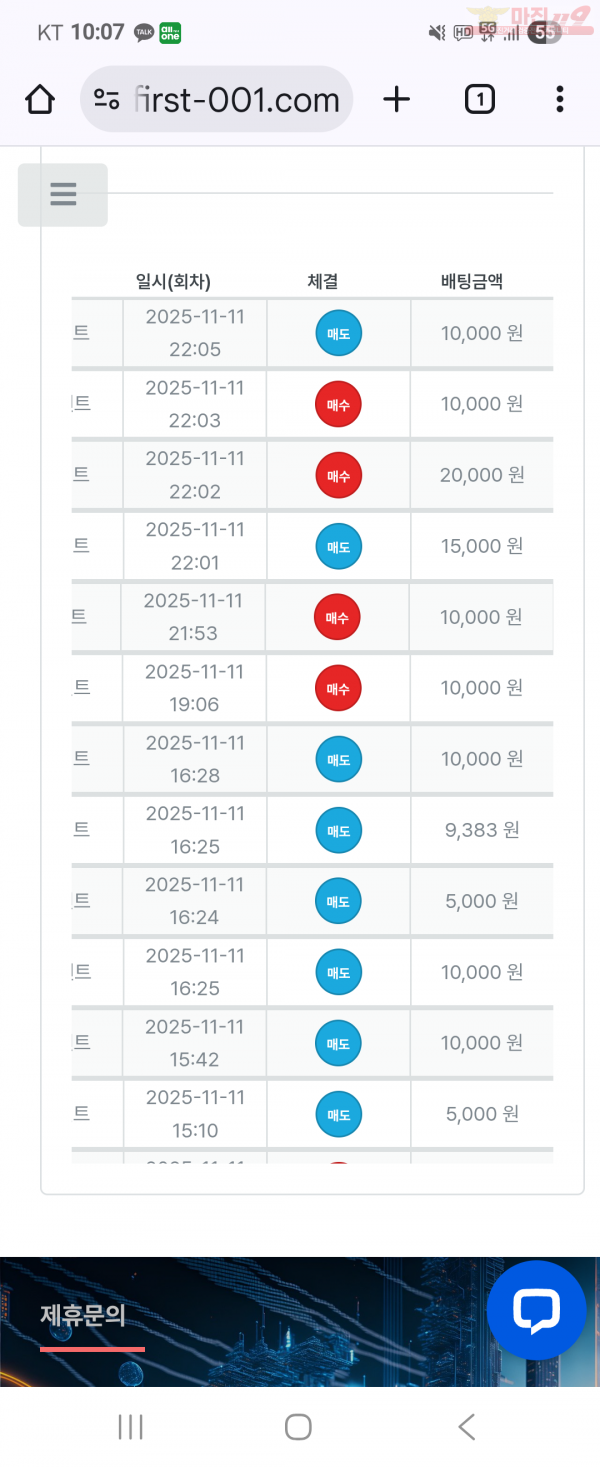Open the Android recent apps button

(x=131, y=1427)
